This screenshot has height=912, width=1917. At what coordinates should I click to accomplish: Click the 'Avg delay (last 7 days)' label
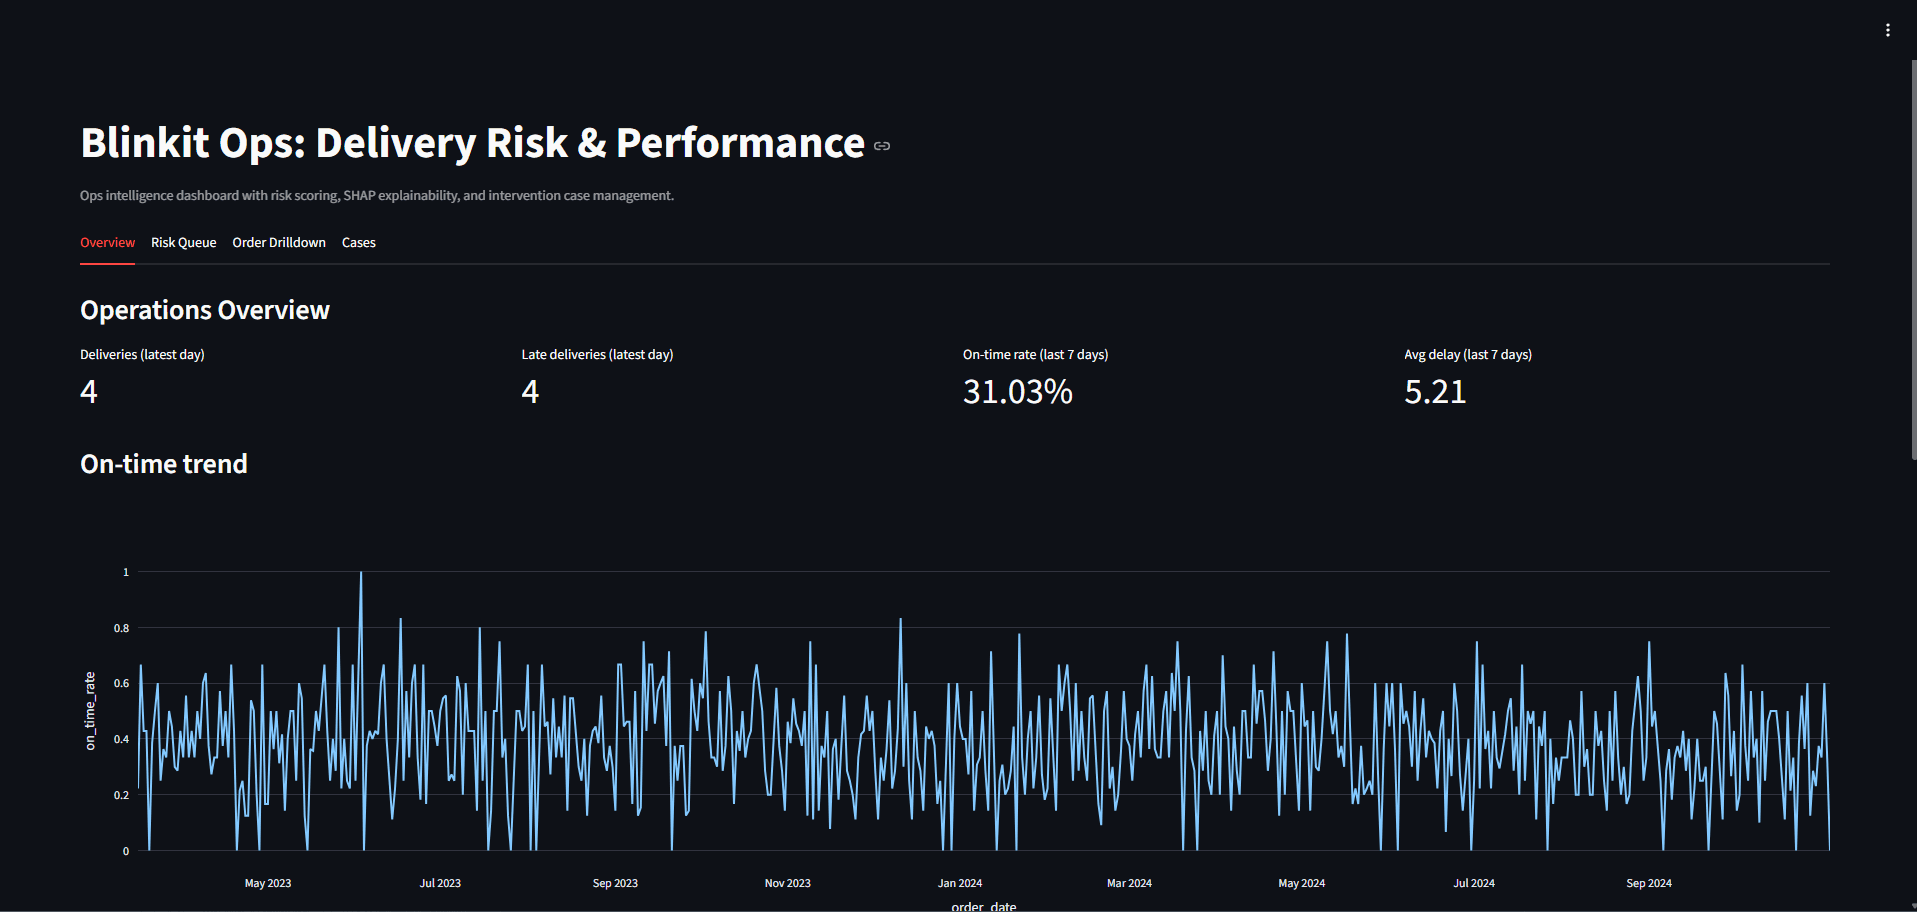(x=1468, y=355)
